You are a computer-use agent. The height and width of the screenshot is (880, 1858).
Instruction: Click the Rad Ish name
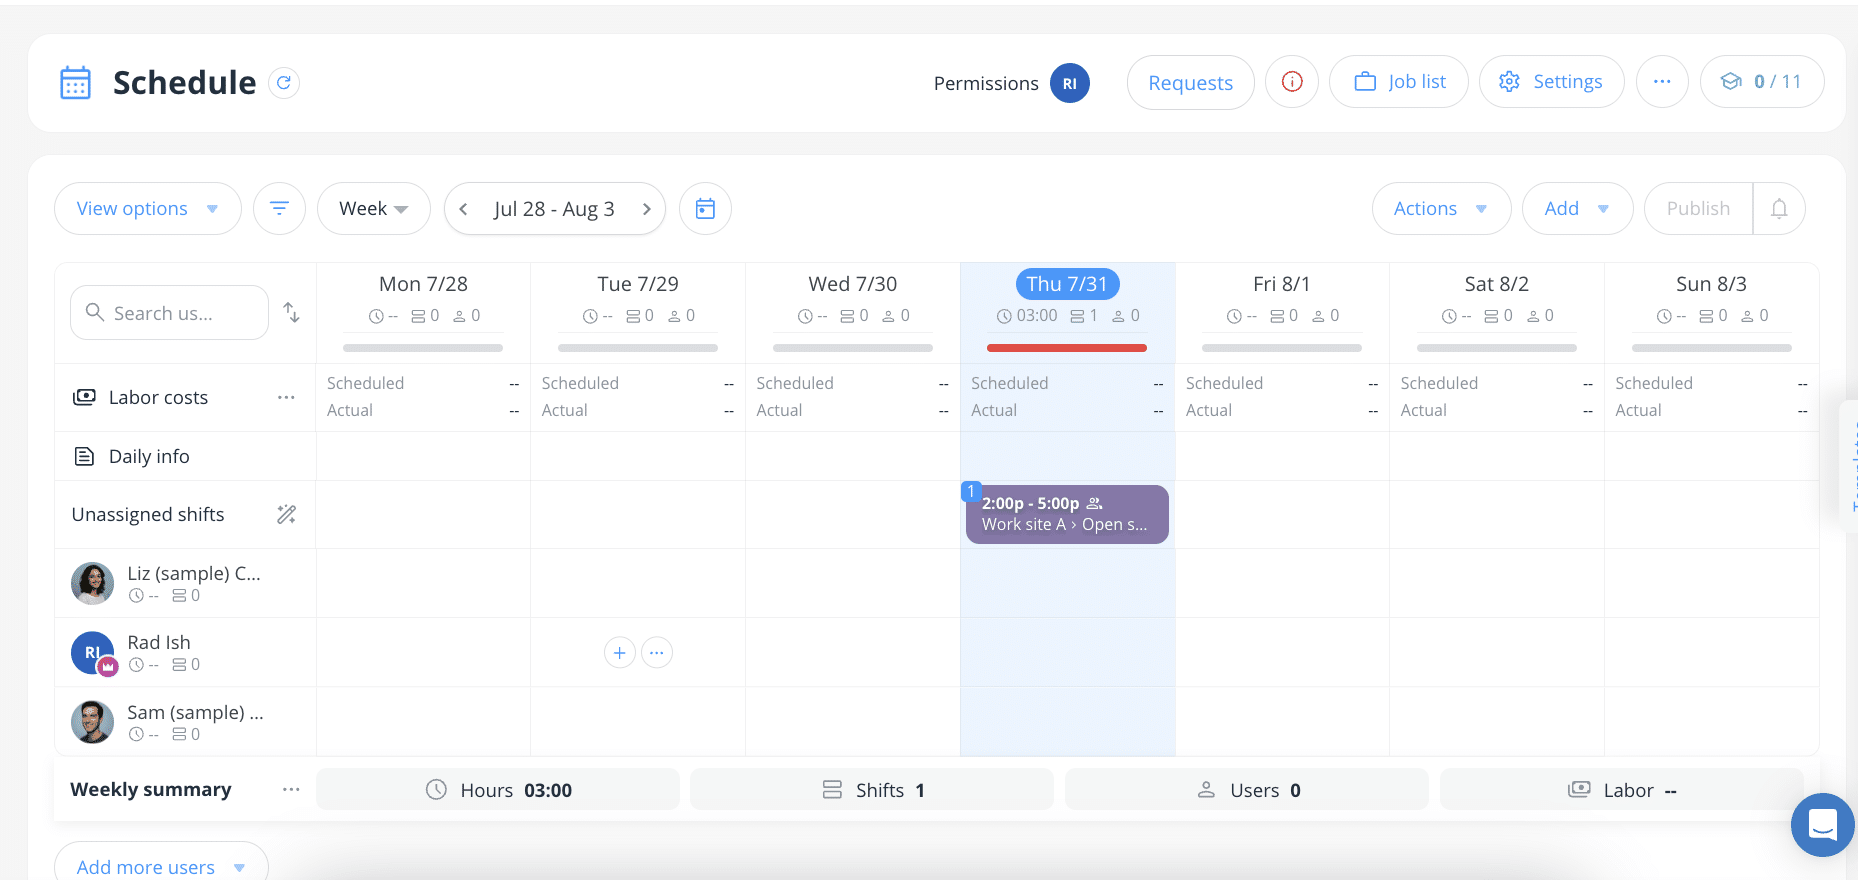tap(159, 642)
